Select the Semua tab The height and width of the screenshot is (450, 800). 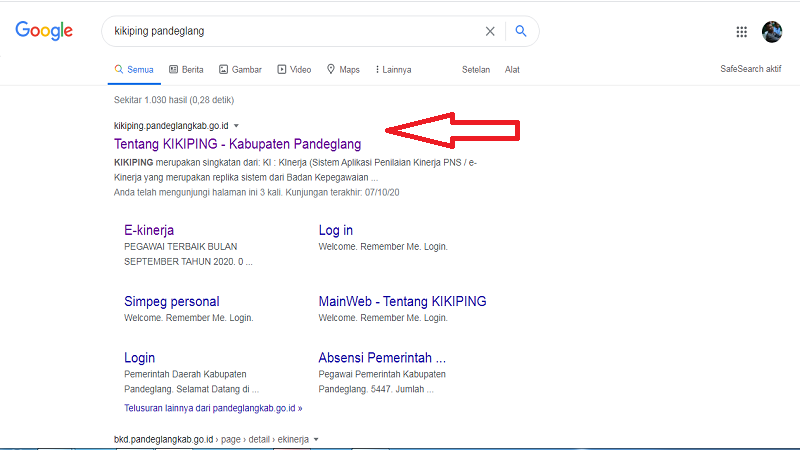(x=134, y=70)
